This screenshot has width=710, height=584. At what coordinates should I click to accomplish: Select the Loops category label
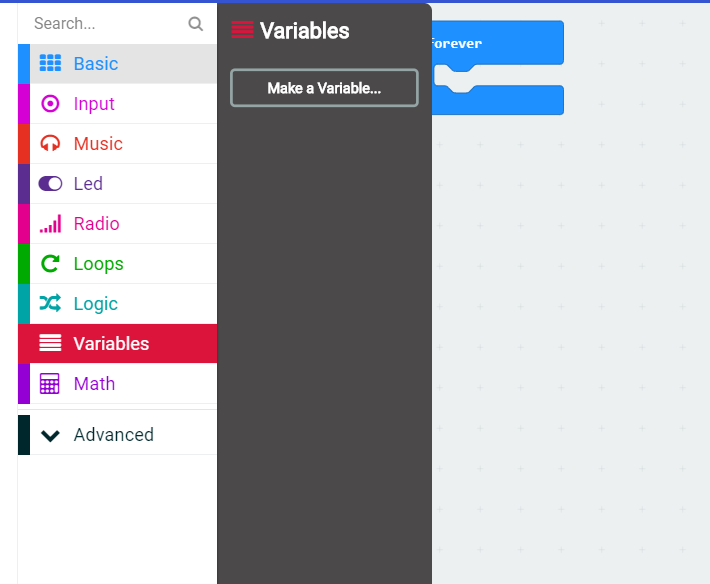click(98, 263)
